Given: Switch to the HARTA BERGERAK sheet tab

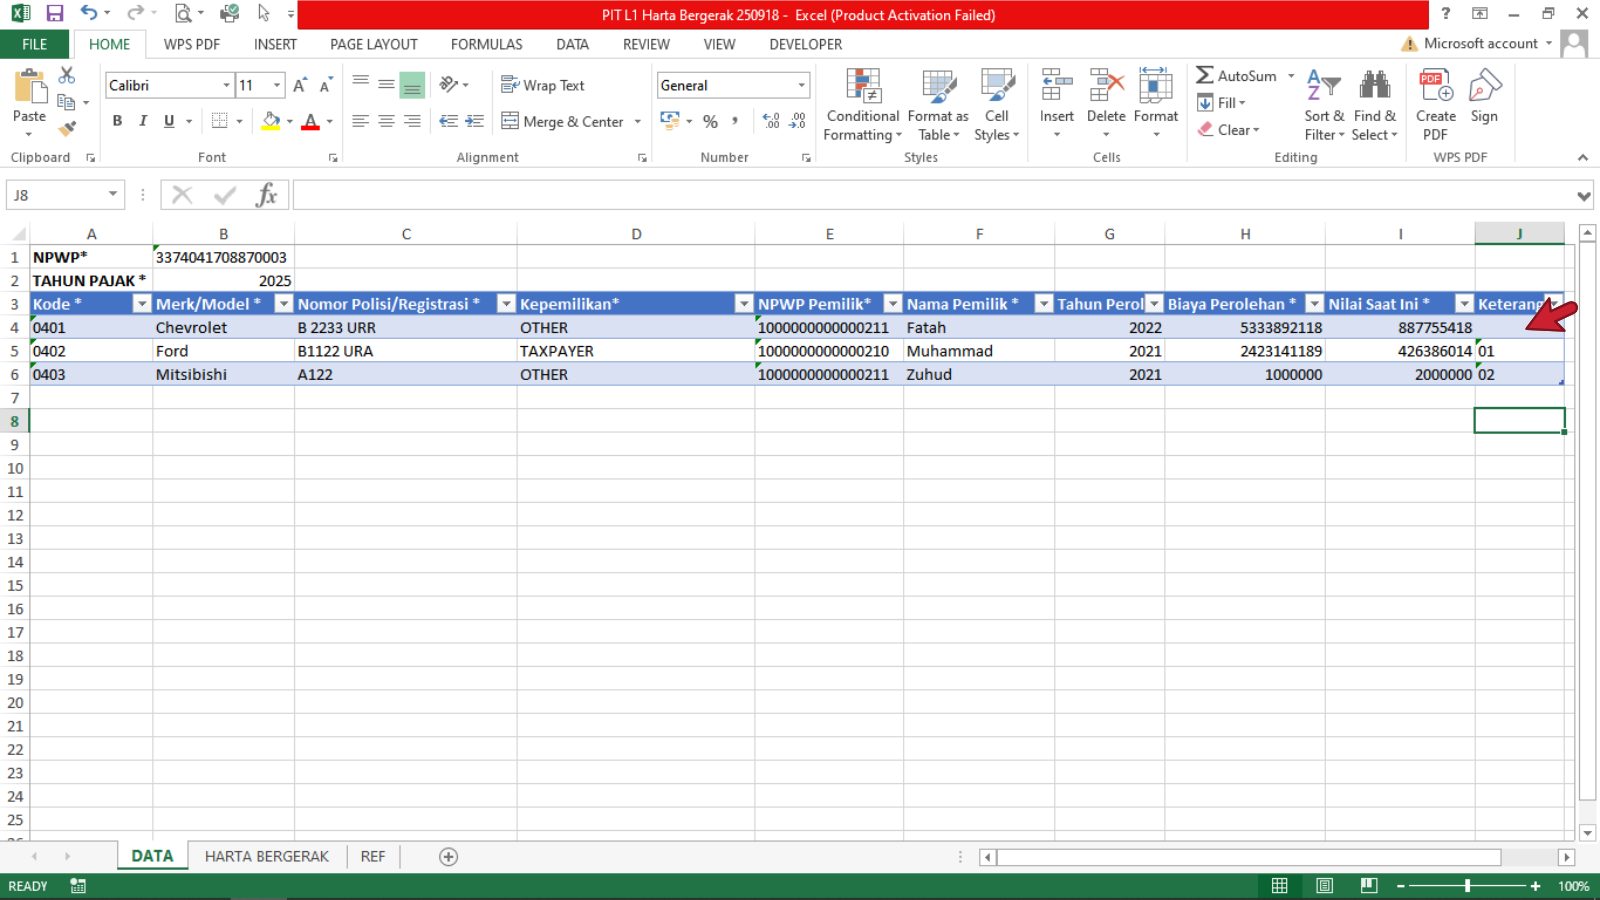Looking at the screenshot, I should 266,857.
